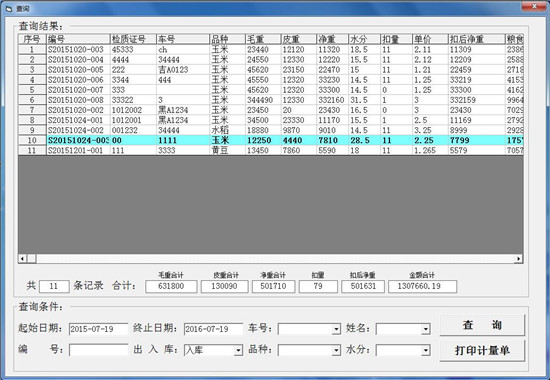Viewport: 550px width, 380px height.
Task: Focus the 编号 input field
Action: coord(99,350)
